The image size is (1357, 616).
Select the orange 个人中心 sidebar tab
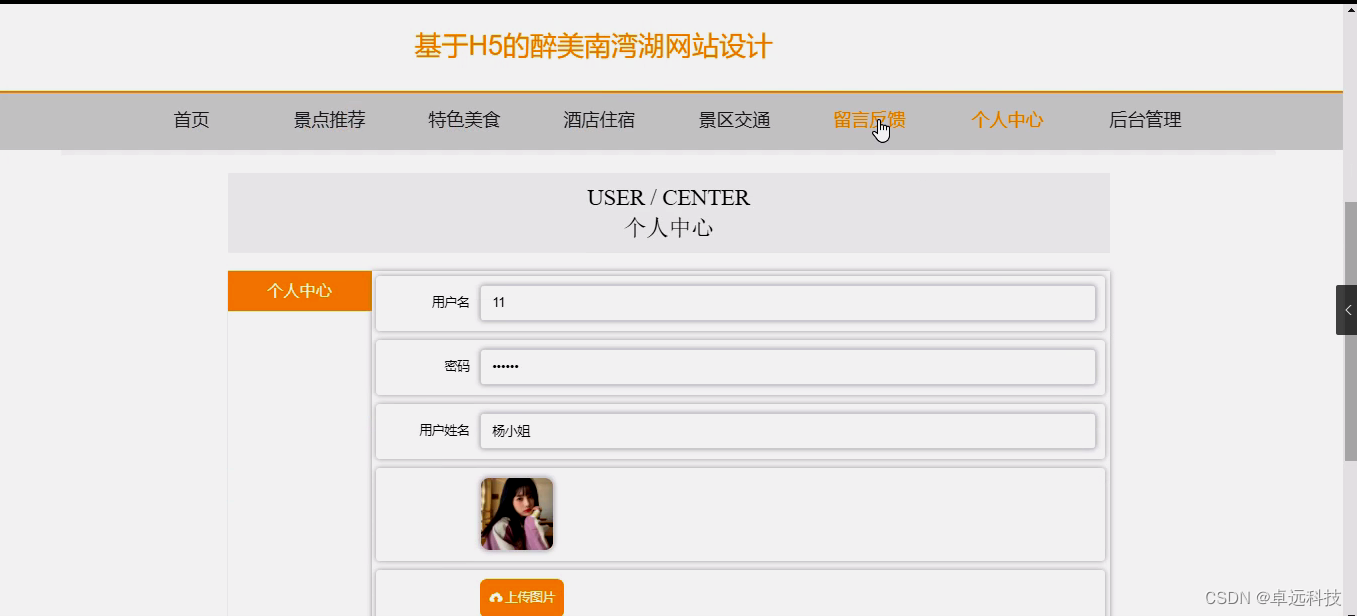pyautogui.click(x=299, y=290)
